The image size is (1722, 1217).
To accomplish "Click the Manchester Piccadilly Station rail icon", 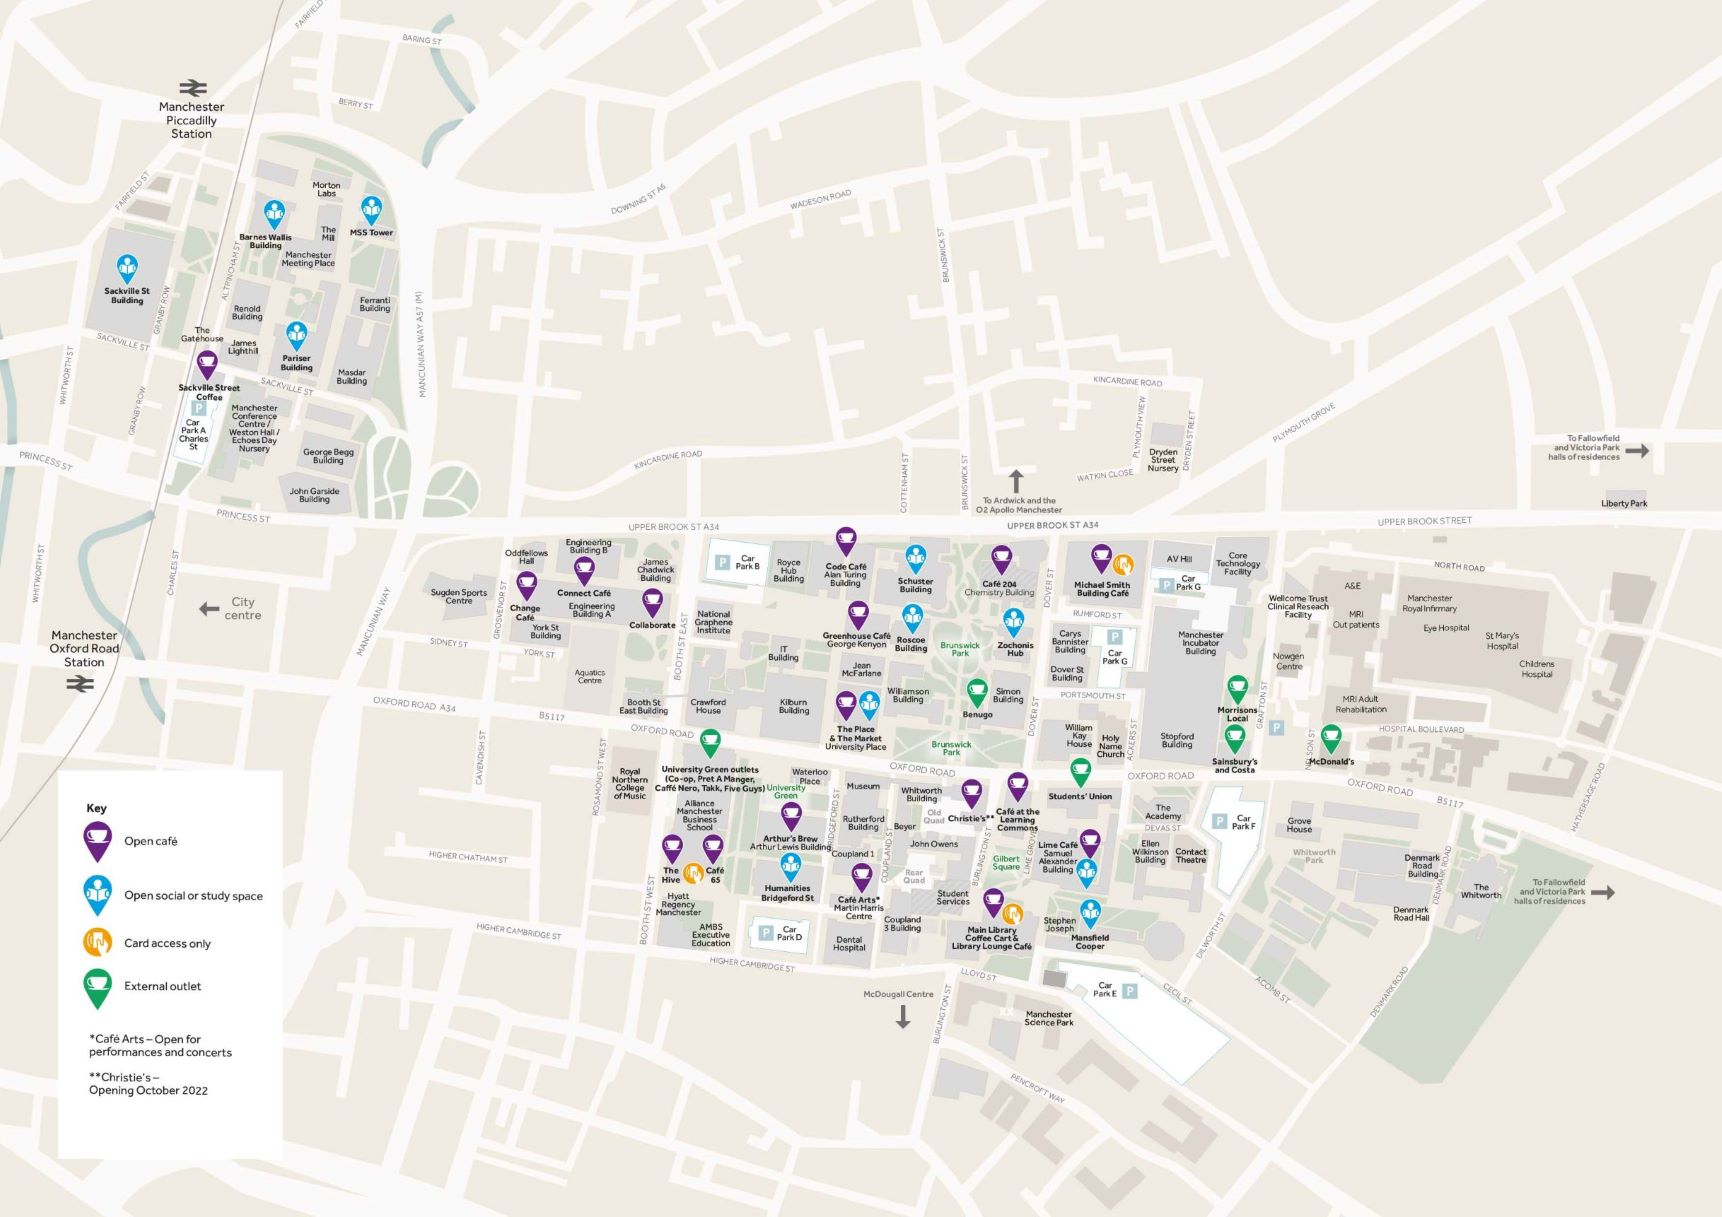I will 192,87.
